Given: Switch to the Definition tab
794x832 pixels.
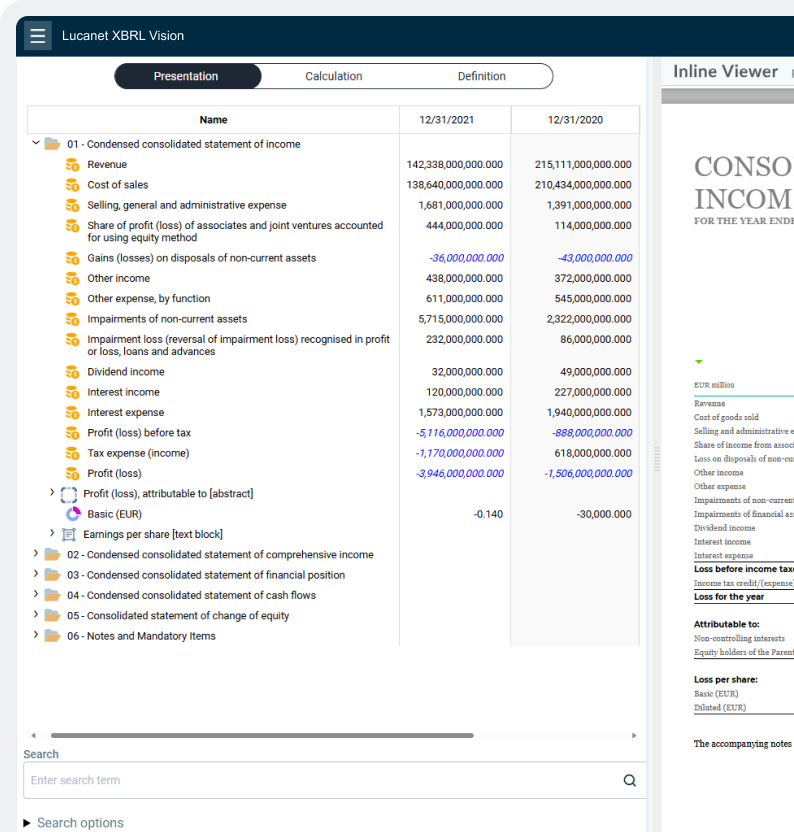Looking at the screenshot, I should coord(481,76).
